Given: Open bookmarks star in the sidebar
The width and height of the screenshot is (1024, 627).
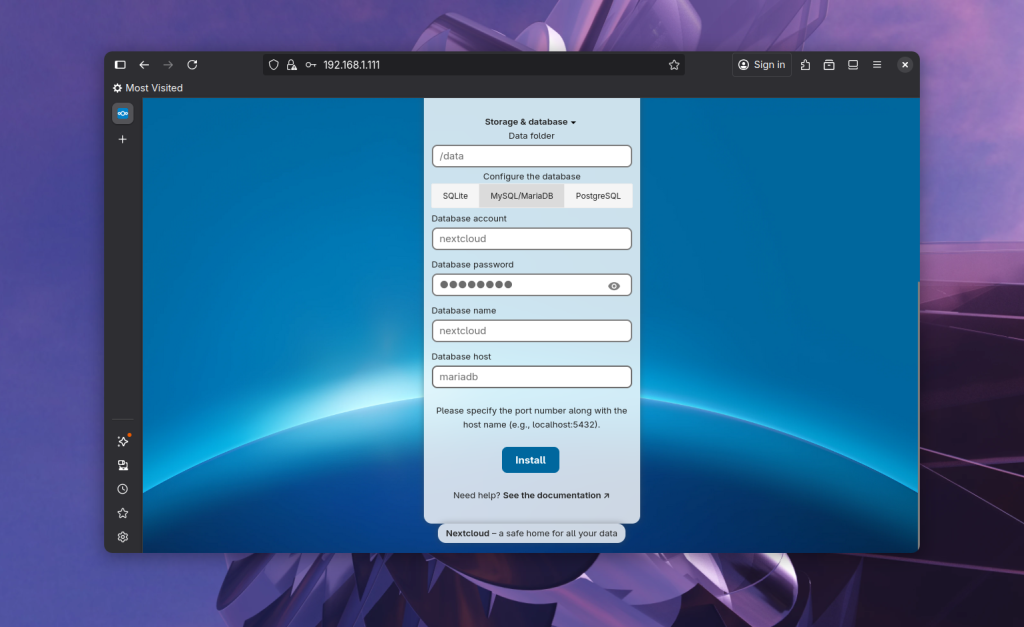Looking at the screenshot, I should click(x=123, y=513).
